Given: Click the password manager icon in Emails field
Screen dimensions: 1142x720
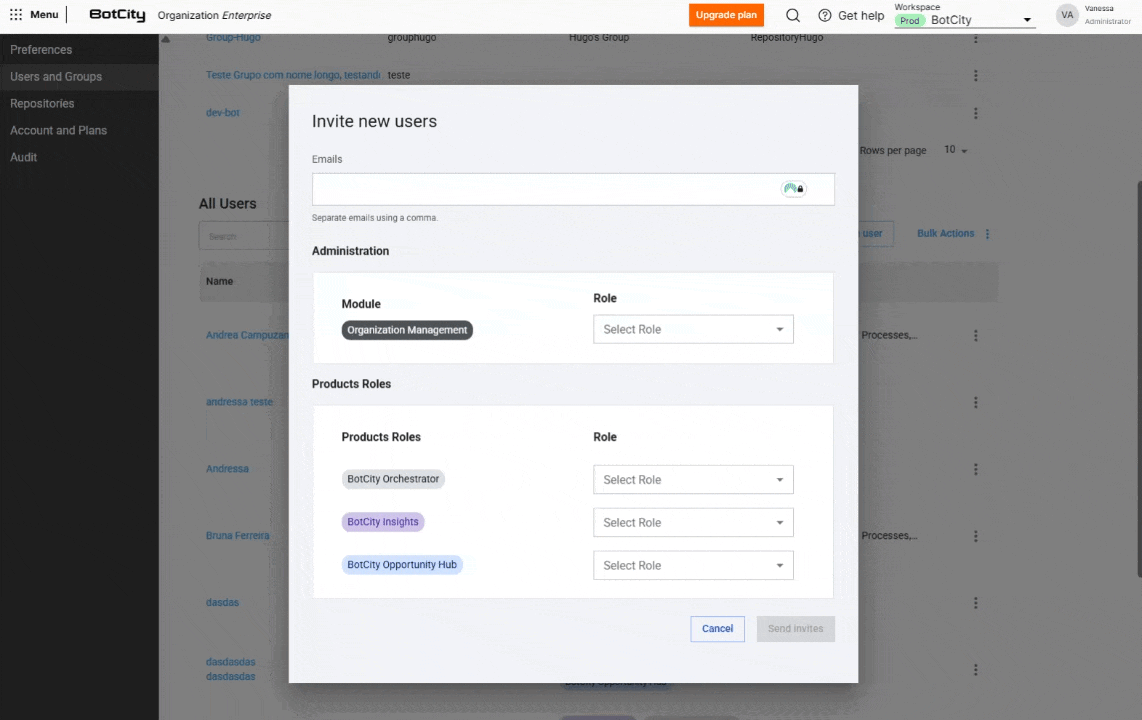Looking at the screenshot, I should pos(795,188).
